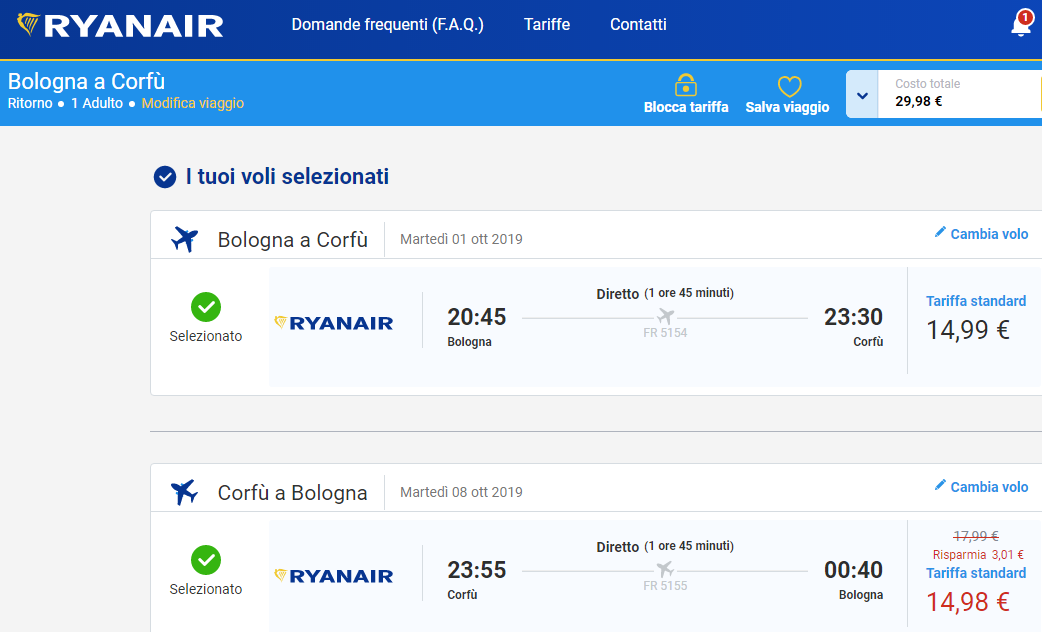
Task: Toggle the Selezionato checkmark for flight FR 5155
Action: coord(206,560)
